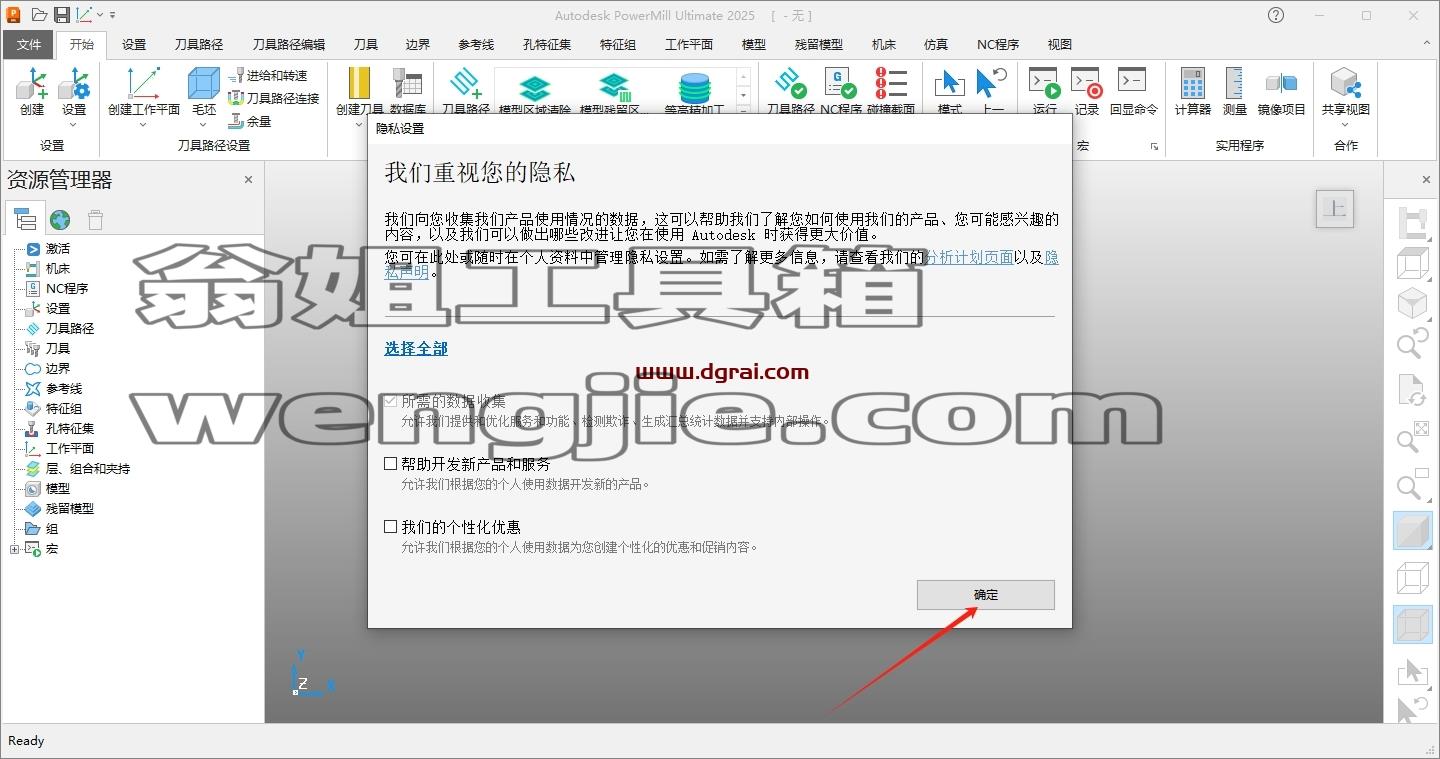Open quick access toolbar customize dropdown

tap(113, 15)
